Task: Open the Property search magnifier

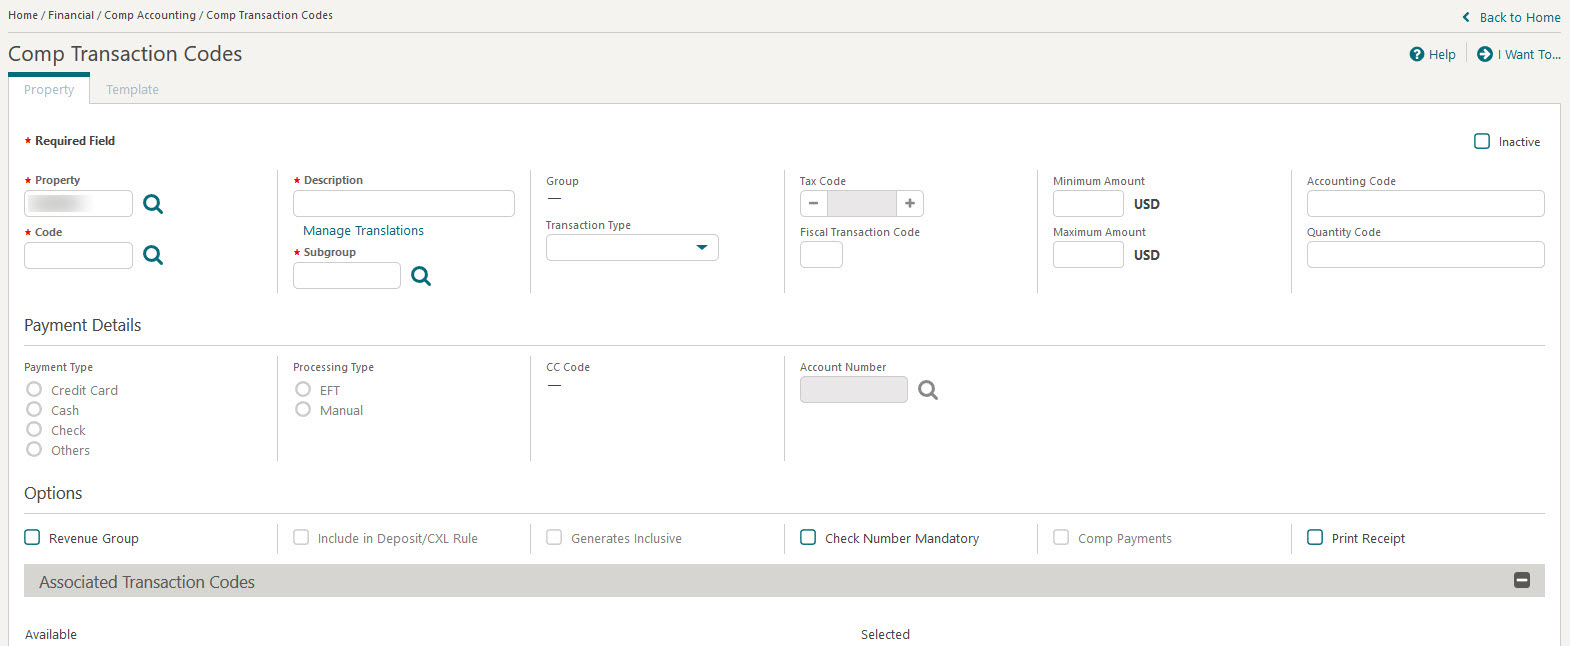Action: pyautogui.click(x=153, y=204)
